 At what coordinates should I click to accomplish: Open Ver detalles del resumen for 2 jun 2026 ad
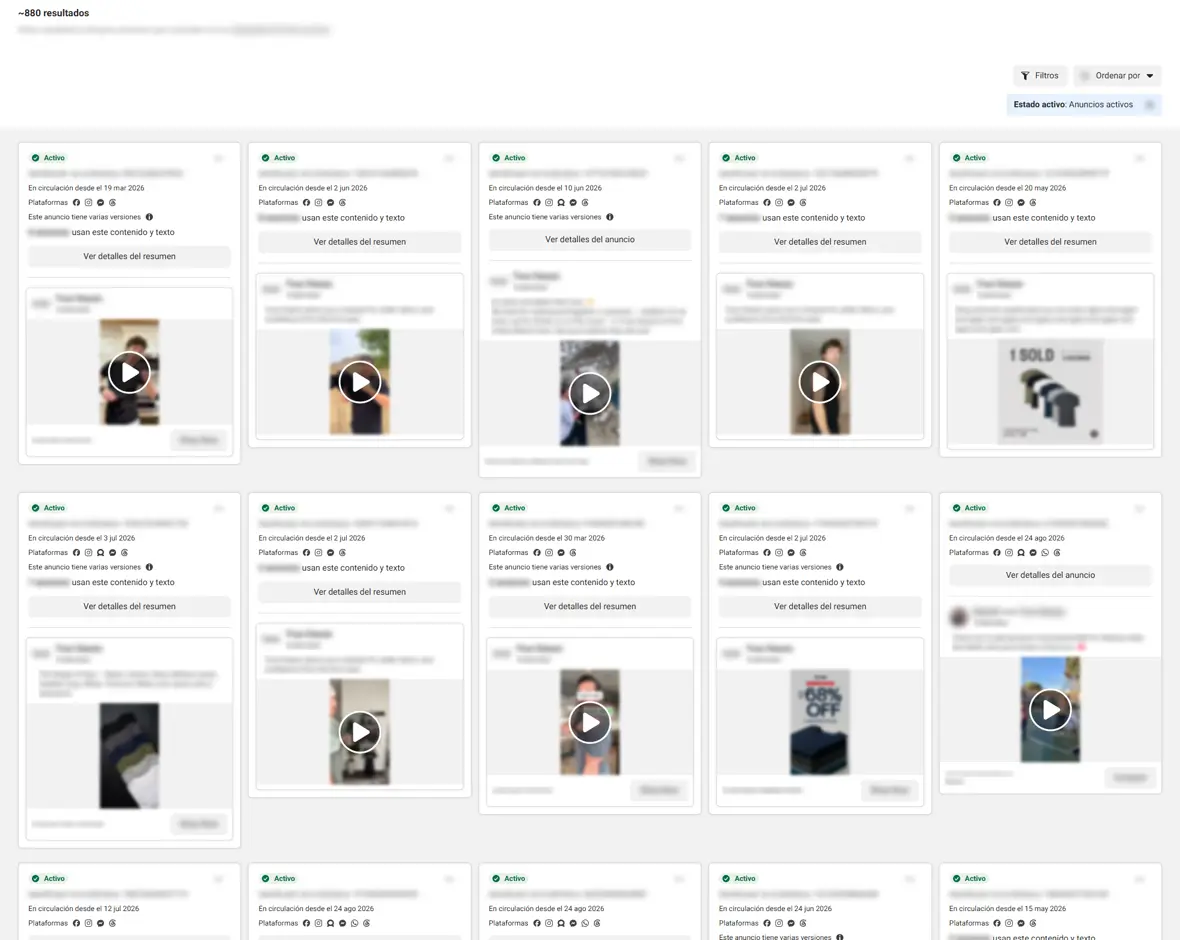(360, 242)
